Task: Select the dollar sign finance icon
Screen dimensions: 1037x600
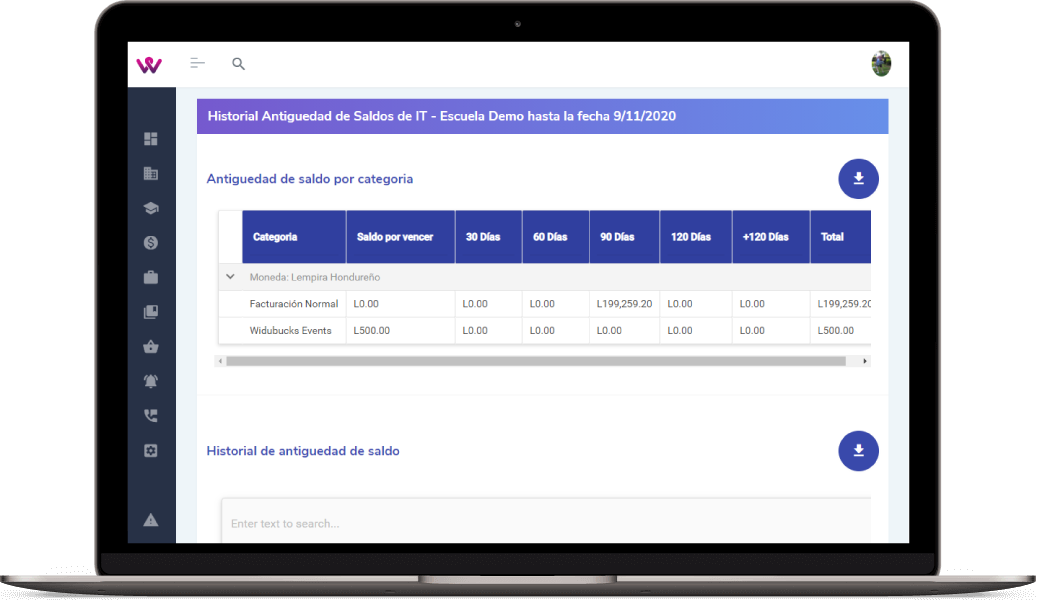Action: [151, 243]
